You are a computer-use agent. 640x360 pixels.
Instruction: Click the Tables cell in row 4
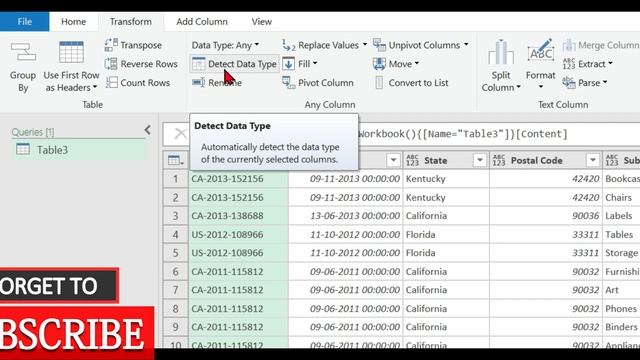(621, 235)
